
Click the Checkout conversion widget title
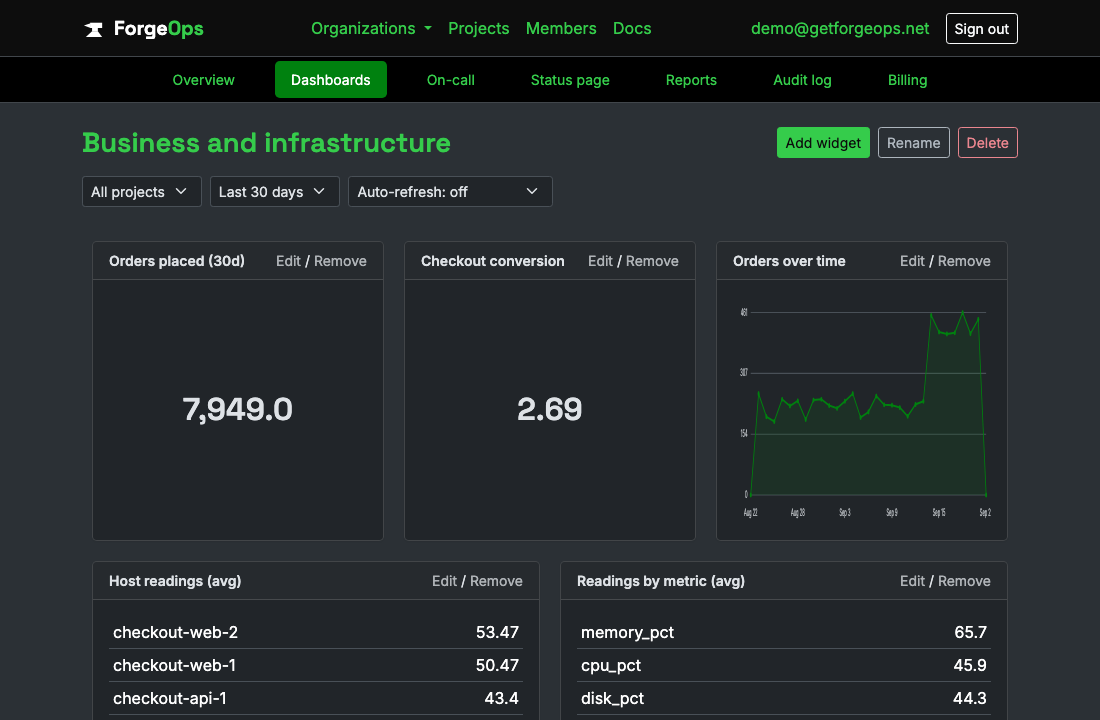point(492,261)
